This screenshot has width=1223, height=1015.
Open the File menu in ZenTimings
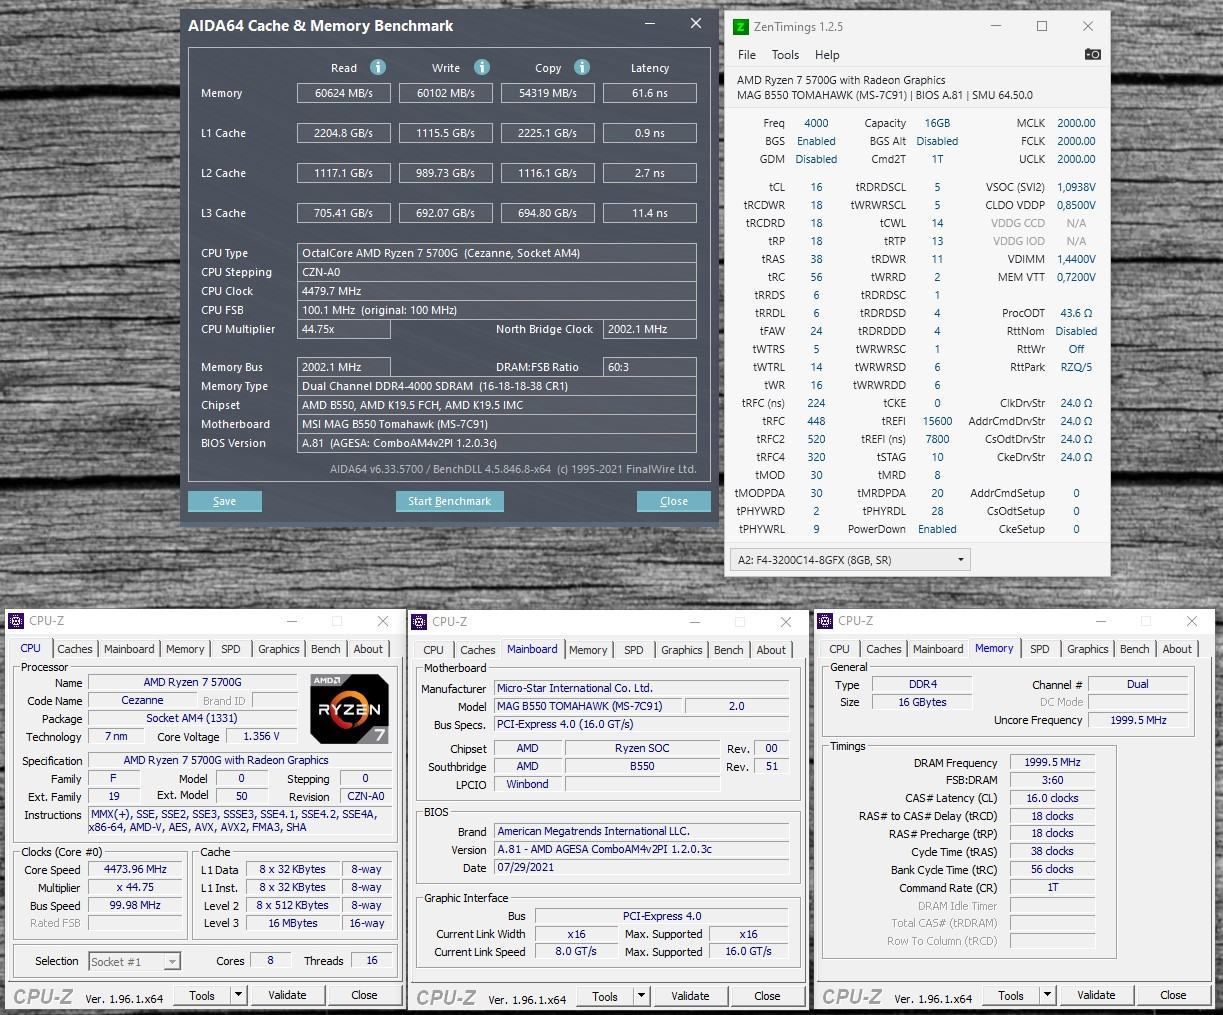tap(747, 55)
